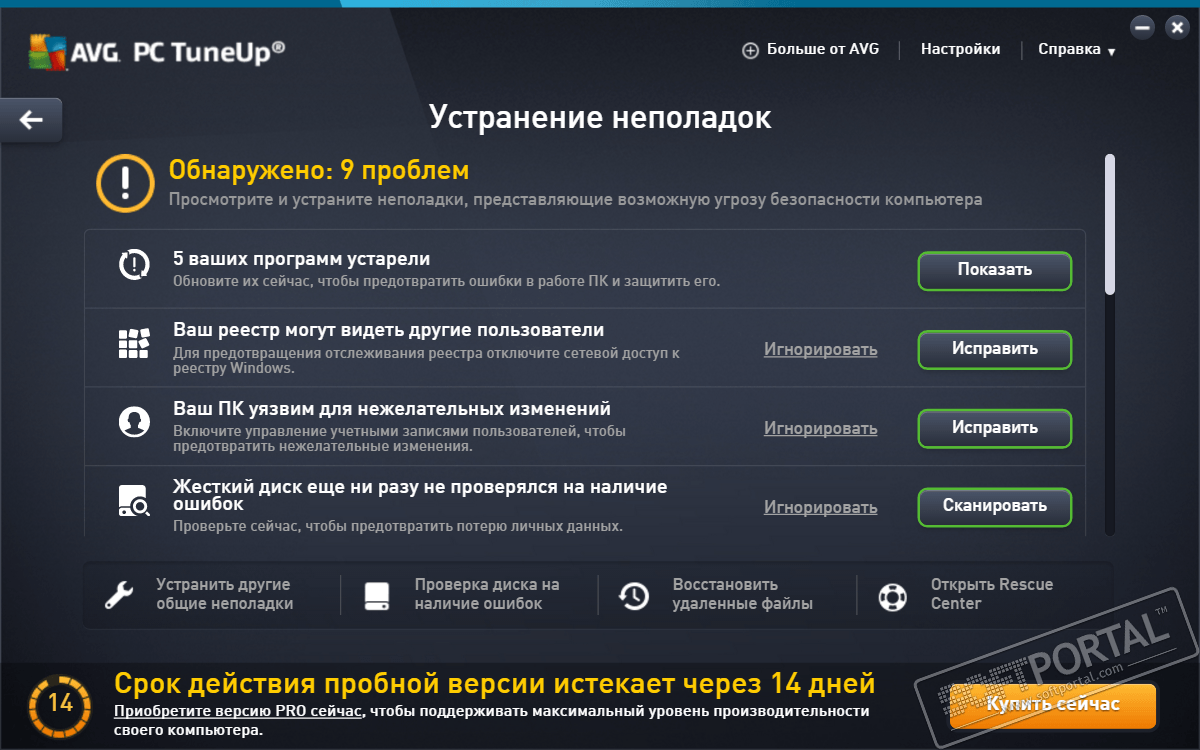Image resolution: width=1200 pixels, height=750 pixels.
Task: Click the Обнаружено: 9 проблем heading
Action: point(318,170)
